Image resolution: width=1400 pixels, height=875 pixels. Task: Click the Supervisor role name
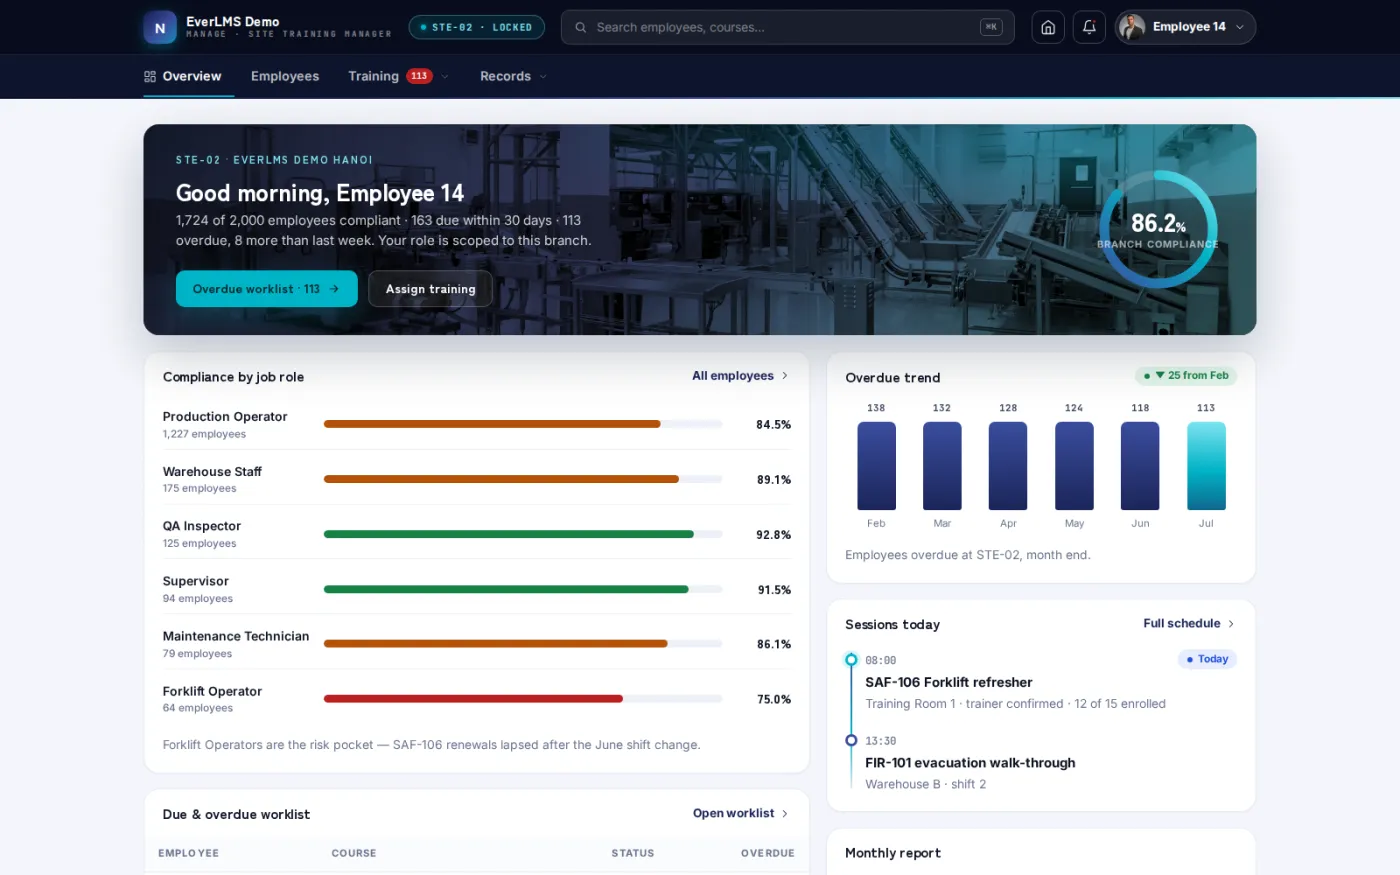[196, 581]
